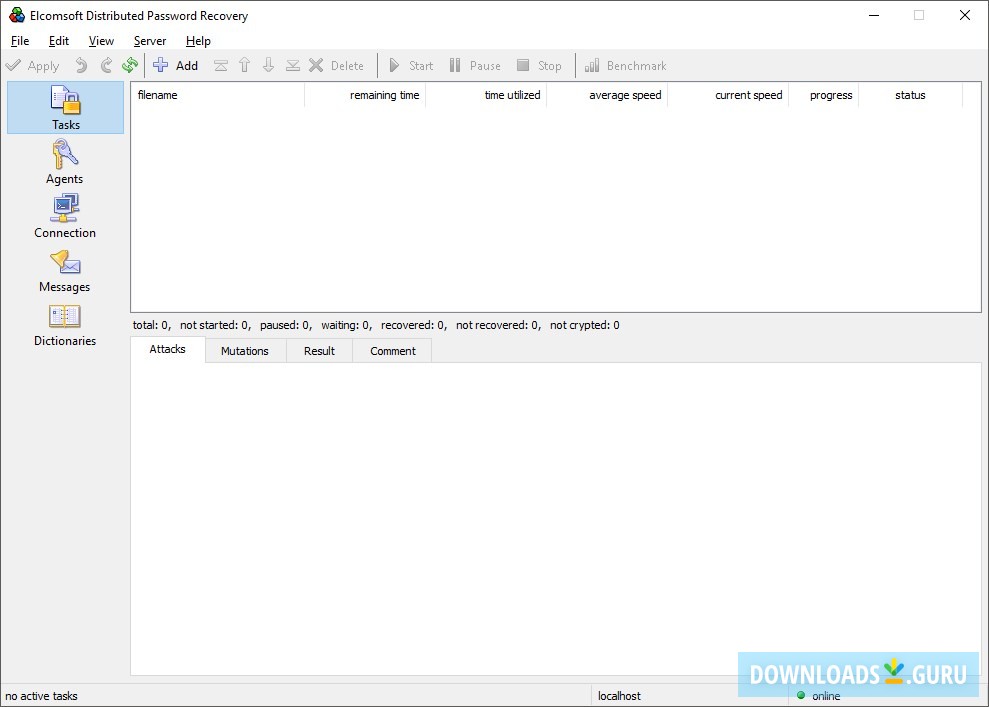Image resolution: width=989 pixels, height=707 pixels.
Task: Stop the current task
Action: click(x=539, y=65)
